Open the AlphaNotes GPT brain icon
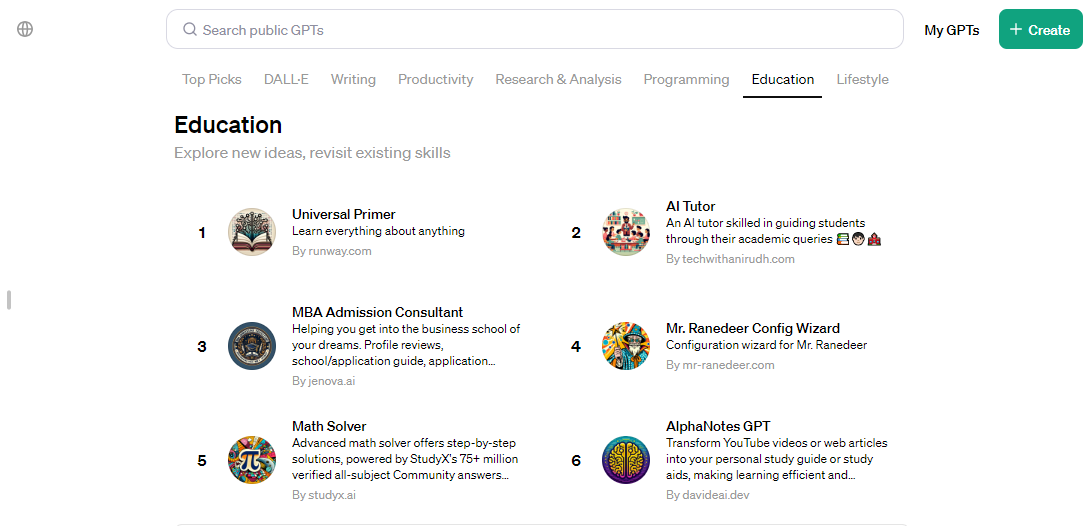Screen dimensions: 1089x526 click(x=626, y=460)
